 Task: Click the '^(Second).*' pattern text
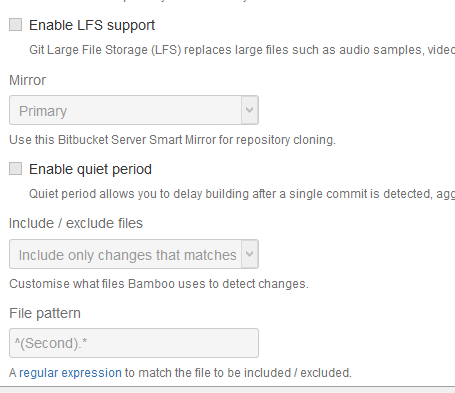click(x=51, y=343)
